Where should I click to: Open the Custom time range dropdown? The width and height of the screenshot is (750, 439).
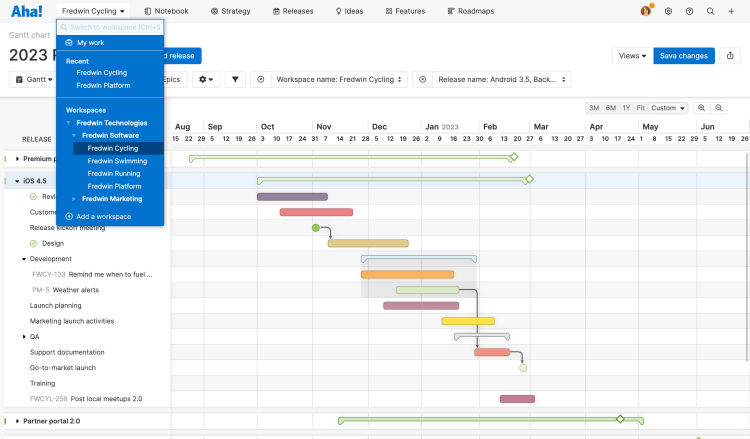[x=668, y=108]
